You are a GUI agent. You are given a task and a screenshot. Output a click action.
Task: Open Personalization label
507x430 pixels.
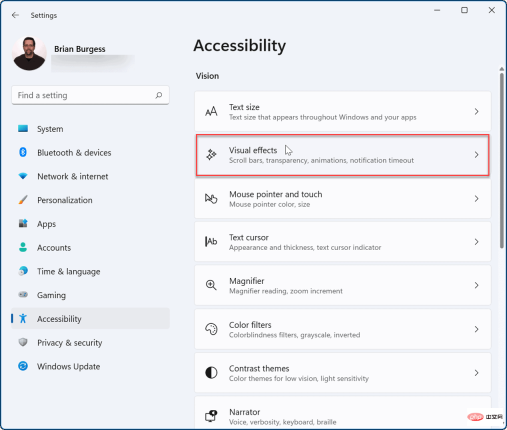[x=65, y=200]
